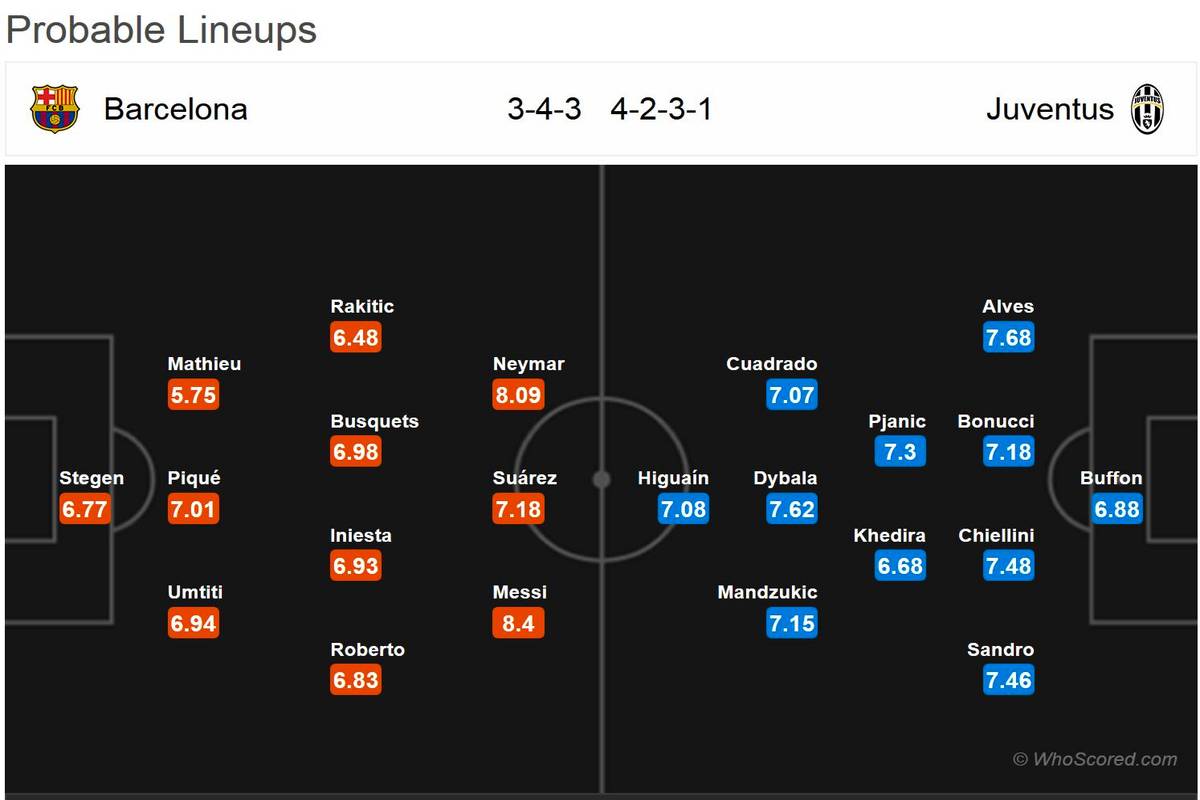Viewport: 1200px width, 800px height.
Task: Select the Mandzukic player name
Action: tap(767, 592)
